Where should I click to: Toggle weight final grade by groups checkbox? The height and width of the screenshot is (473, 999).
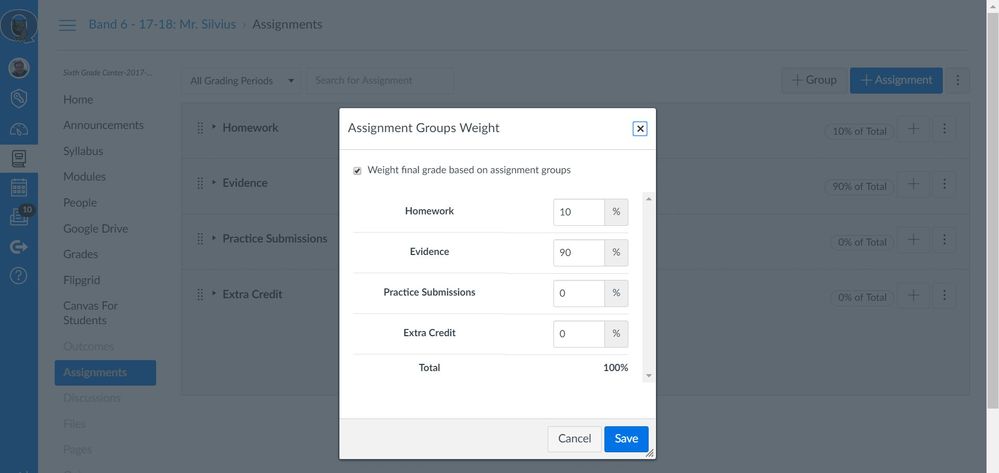tap(358, 171)
